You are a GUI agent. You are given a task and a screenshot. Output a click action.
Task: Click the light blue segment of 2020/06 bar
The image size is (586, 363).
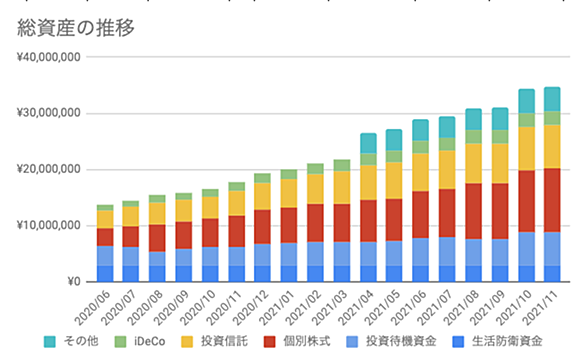point(105,256)
